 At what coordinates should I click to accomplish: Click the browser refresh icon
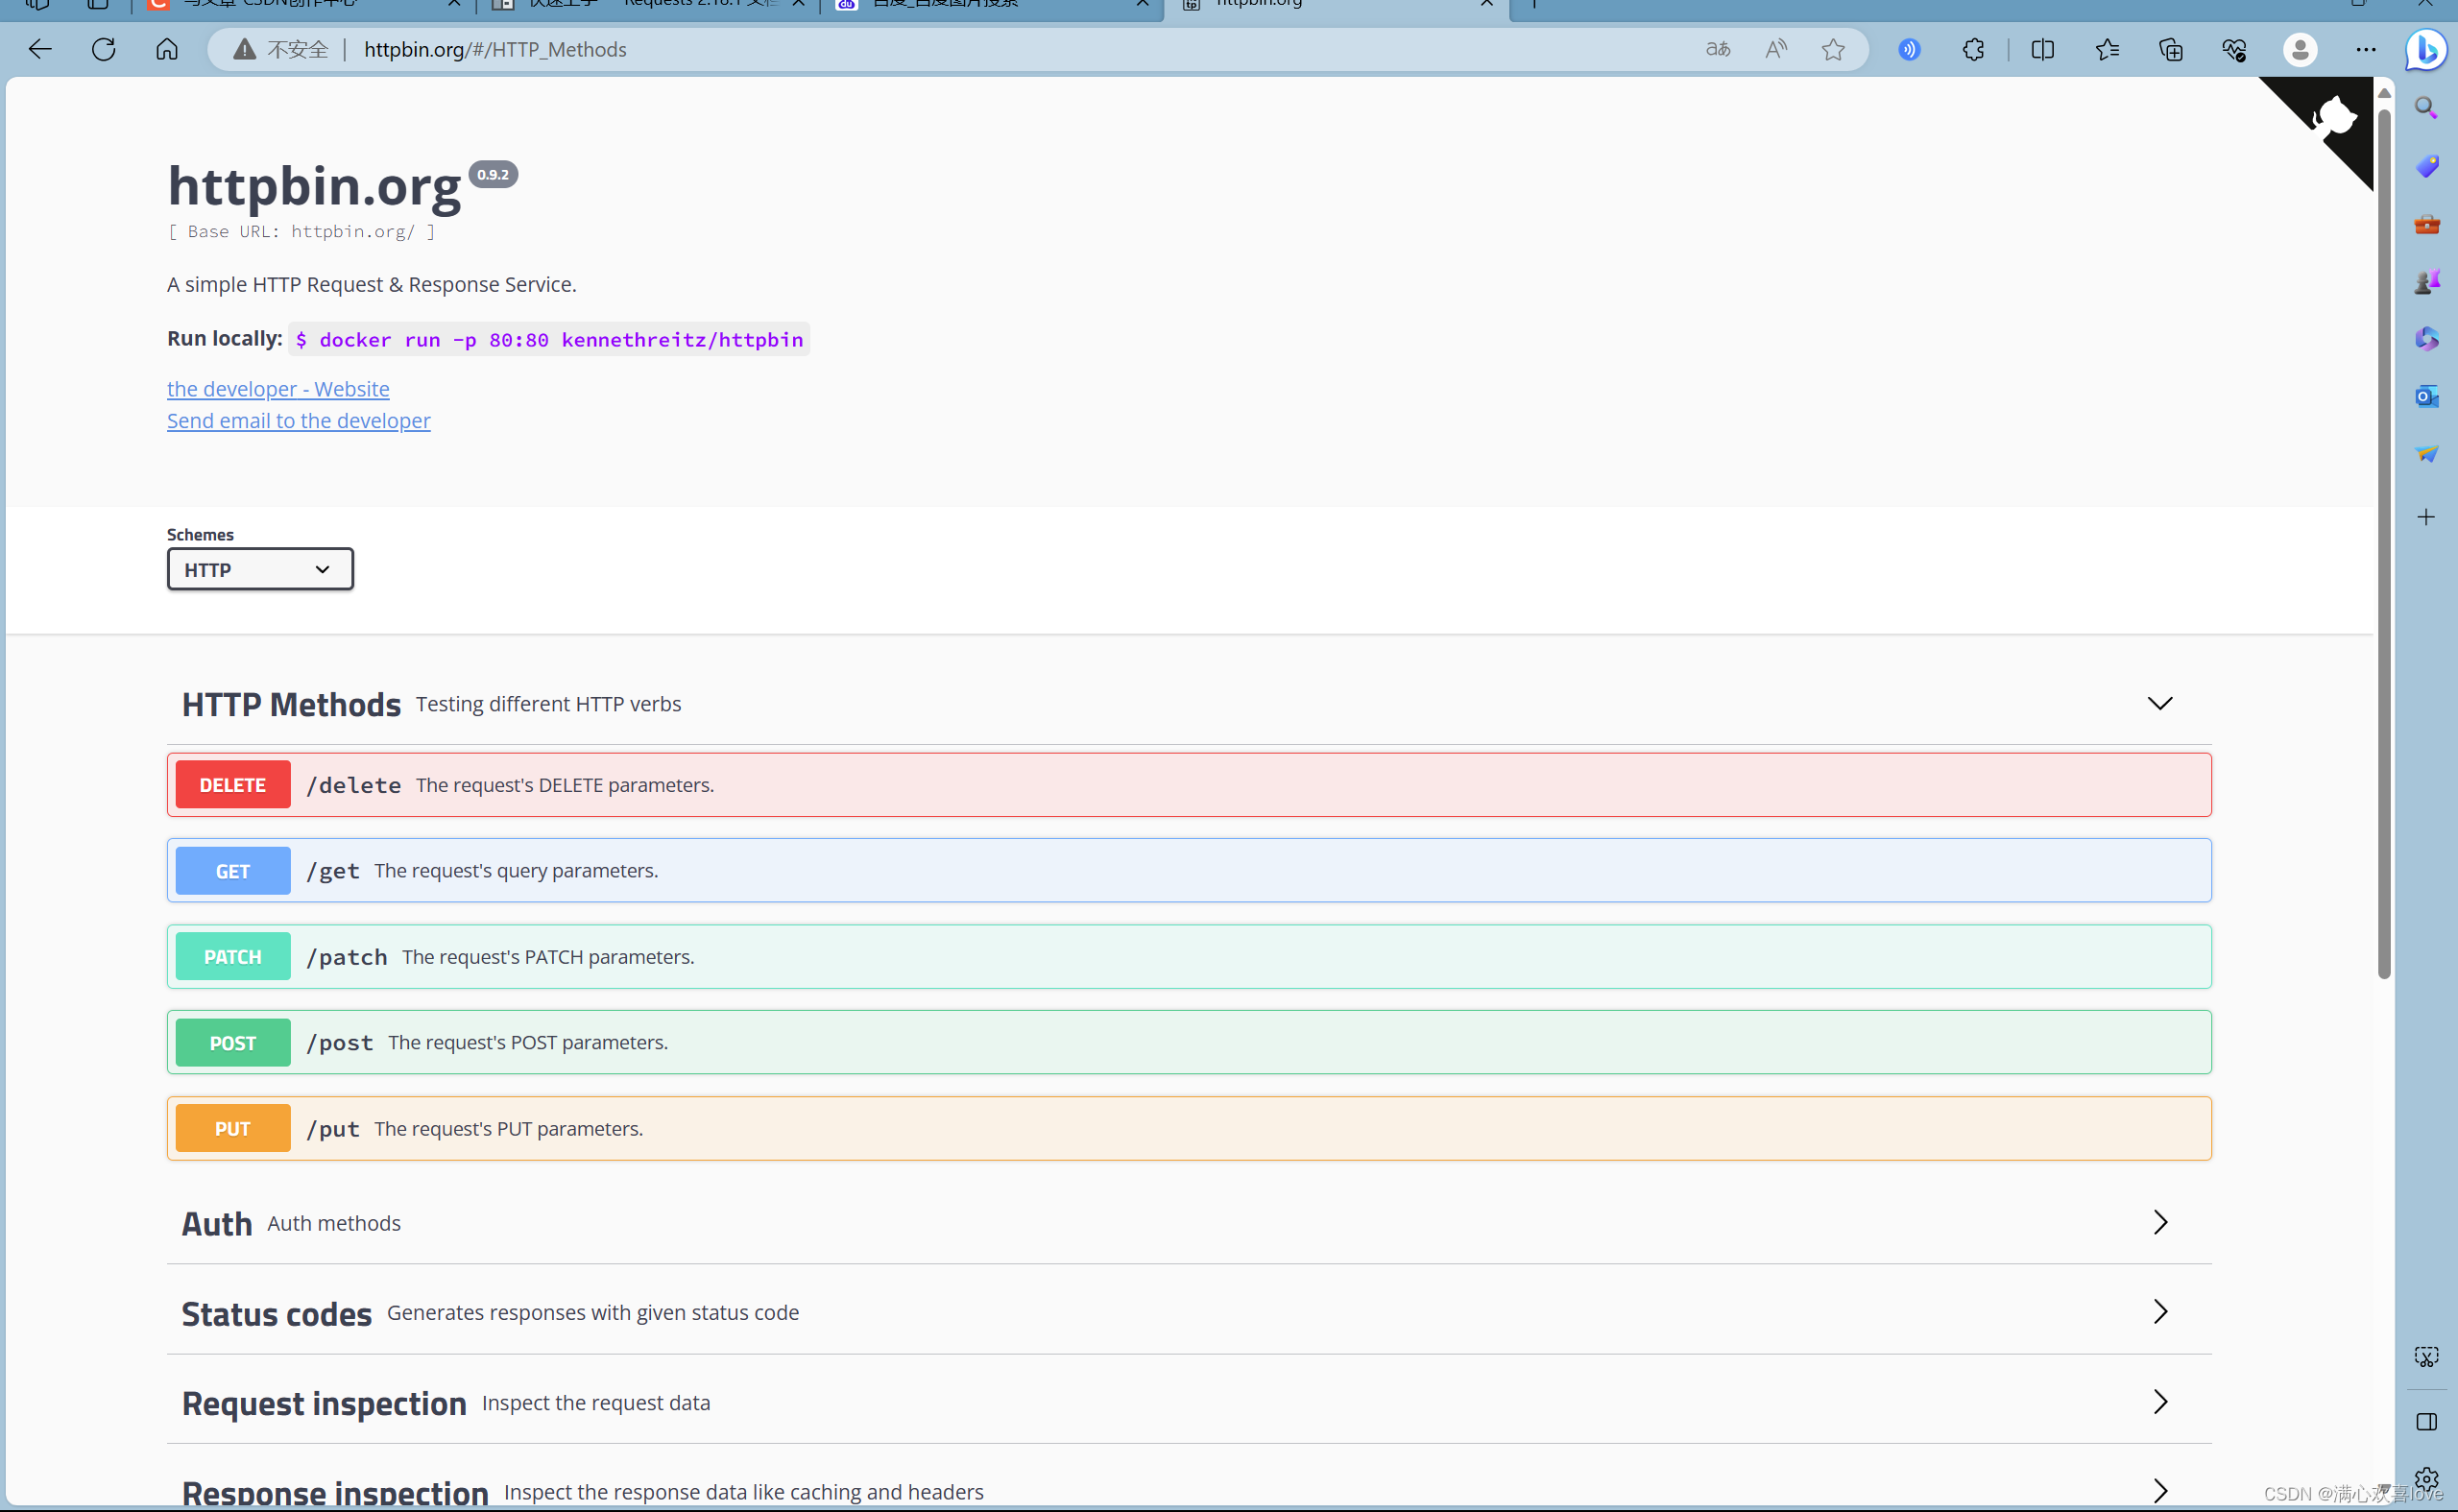(103, 49)
